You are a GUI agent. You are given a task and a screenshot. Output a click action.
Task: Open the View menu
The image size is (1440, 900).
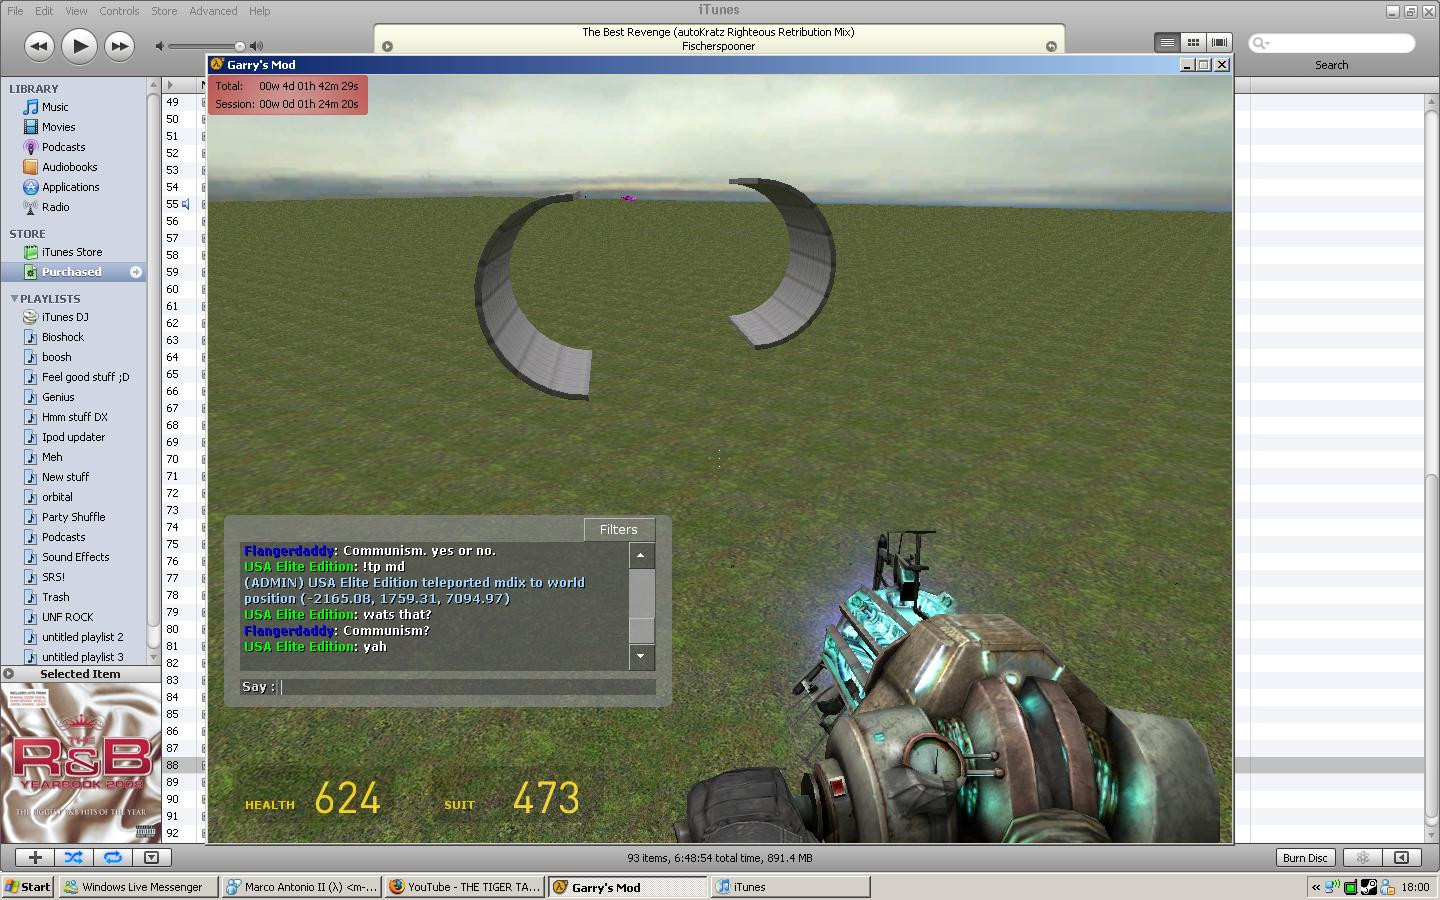tap(76, 11)
